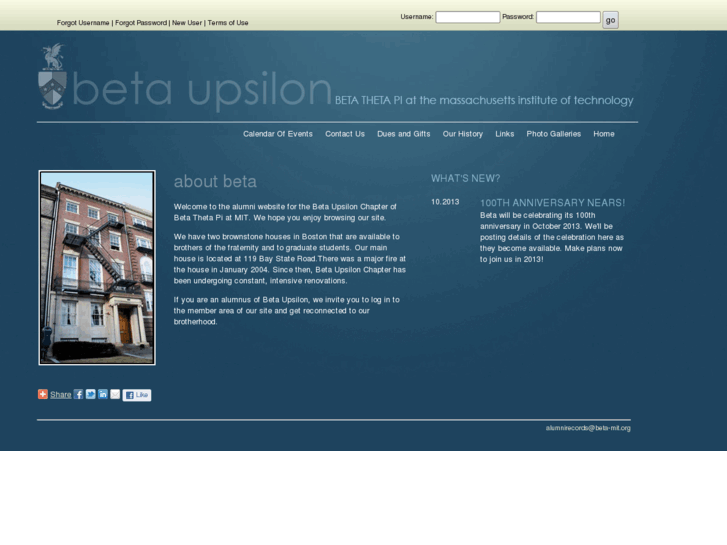
Task: Navigate to Home menu item
Action: coord(604,134)
